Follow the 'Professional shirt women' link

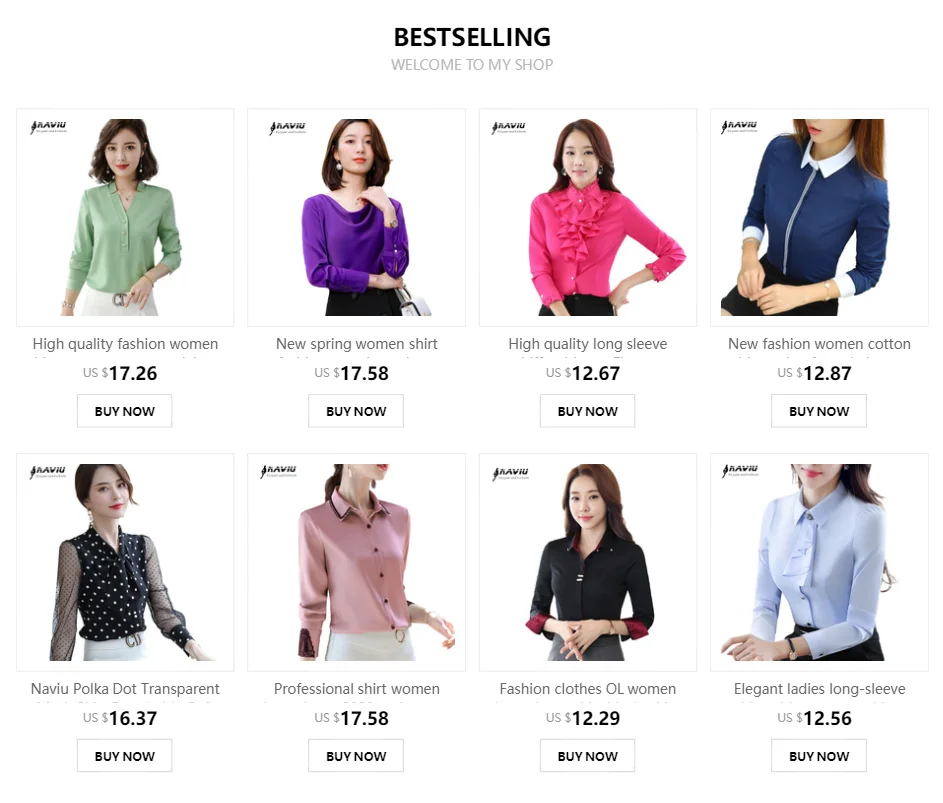[x=357, y=689]
